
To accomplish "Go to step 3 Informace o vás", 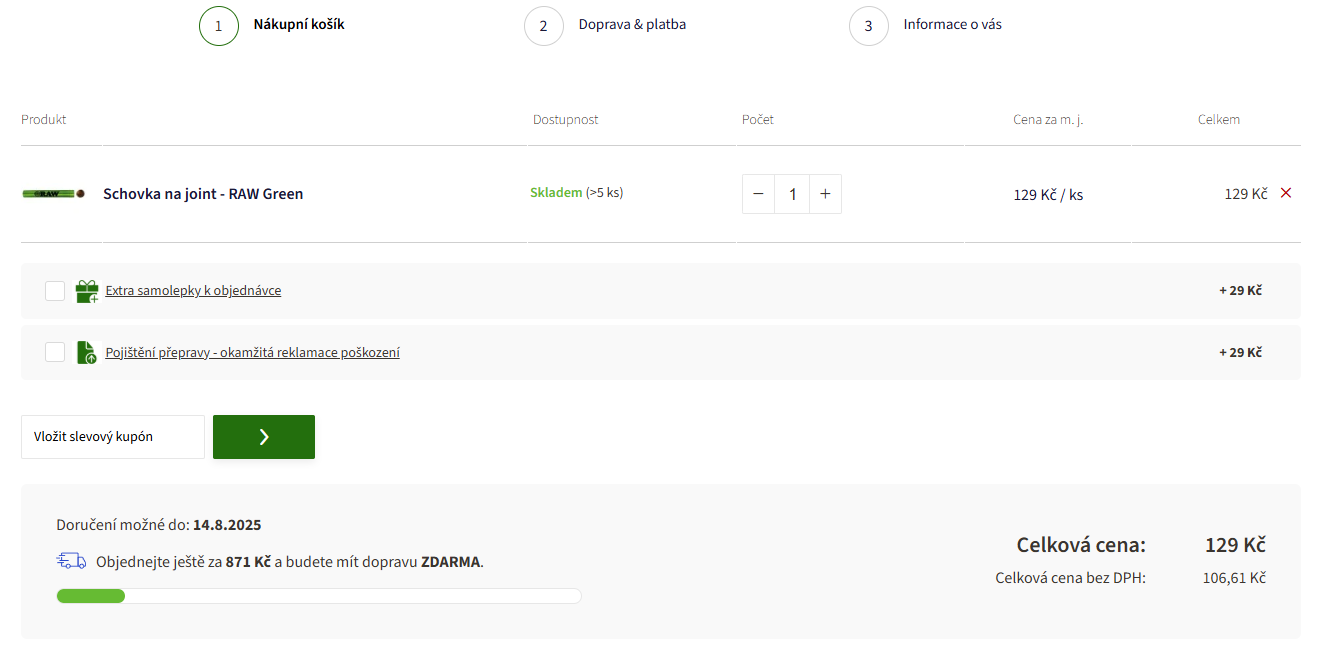I will 952,24.
